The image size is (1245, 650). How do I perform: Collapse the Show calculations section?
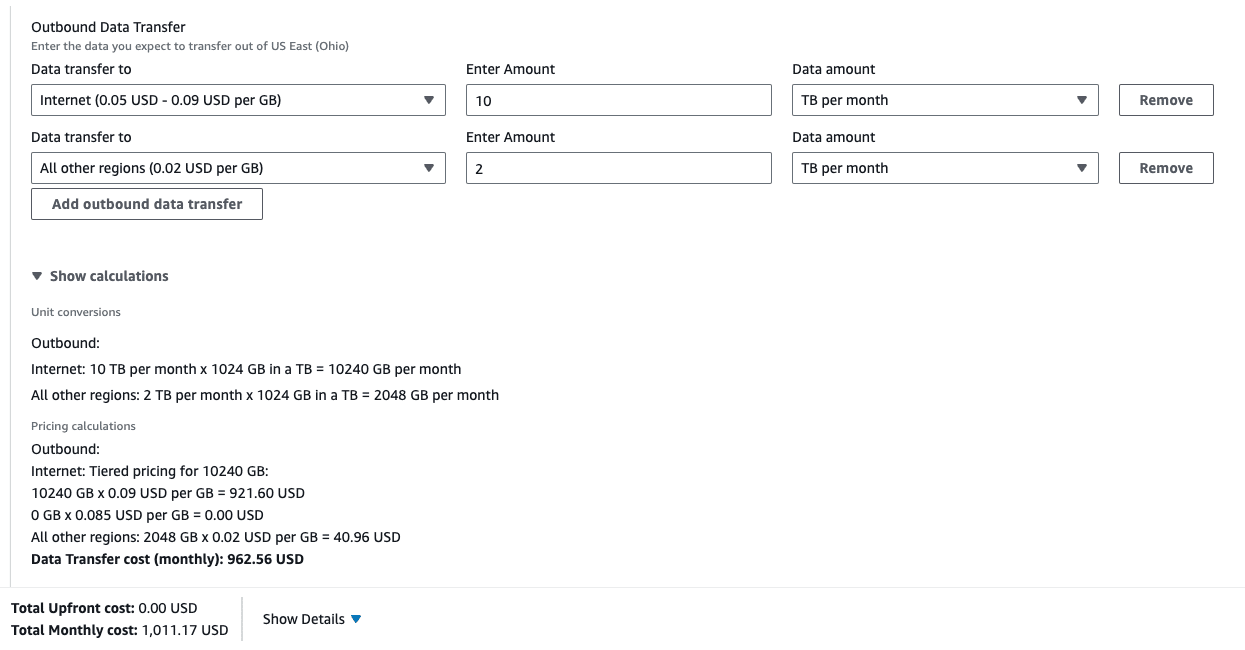pyautogui.click(x=99, y=276)
